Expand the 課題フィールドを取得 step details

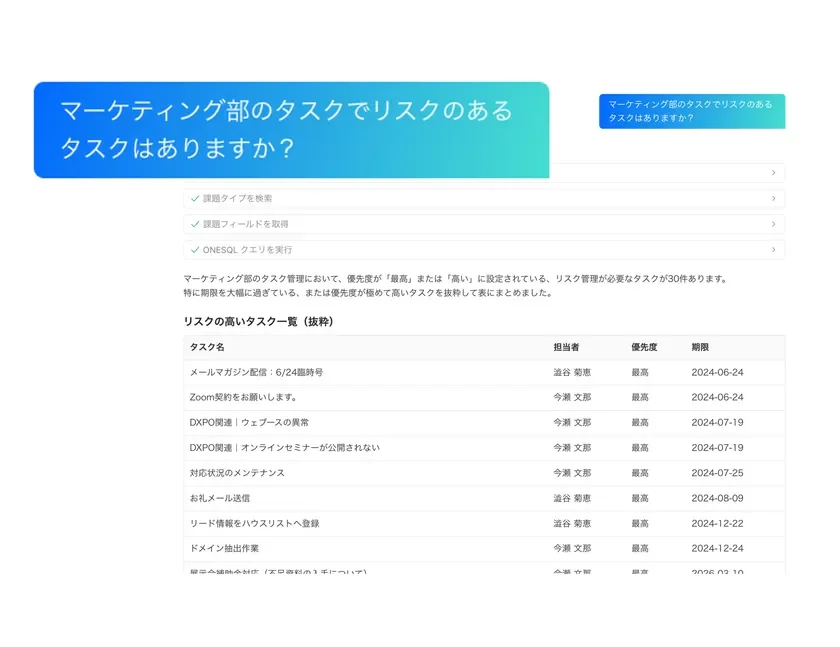click(772, 224)
